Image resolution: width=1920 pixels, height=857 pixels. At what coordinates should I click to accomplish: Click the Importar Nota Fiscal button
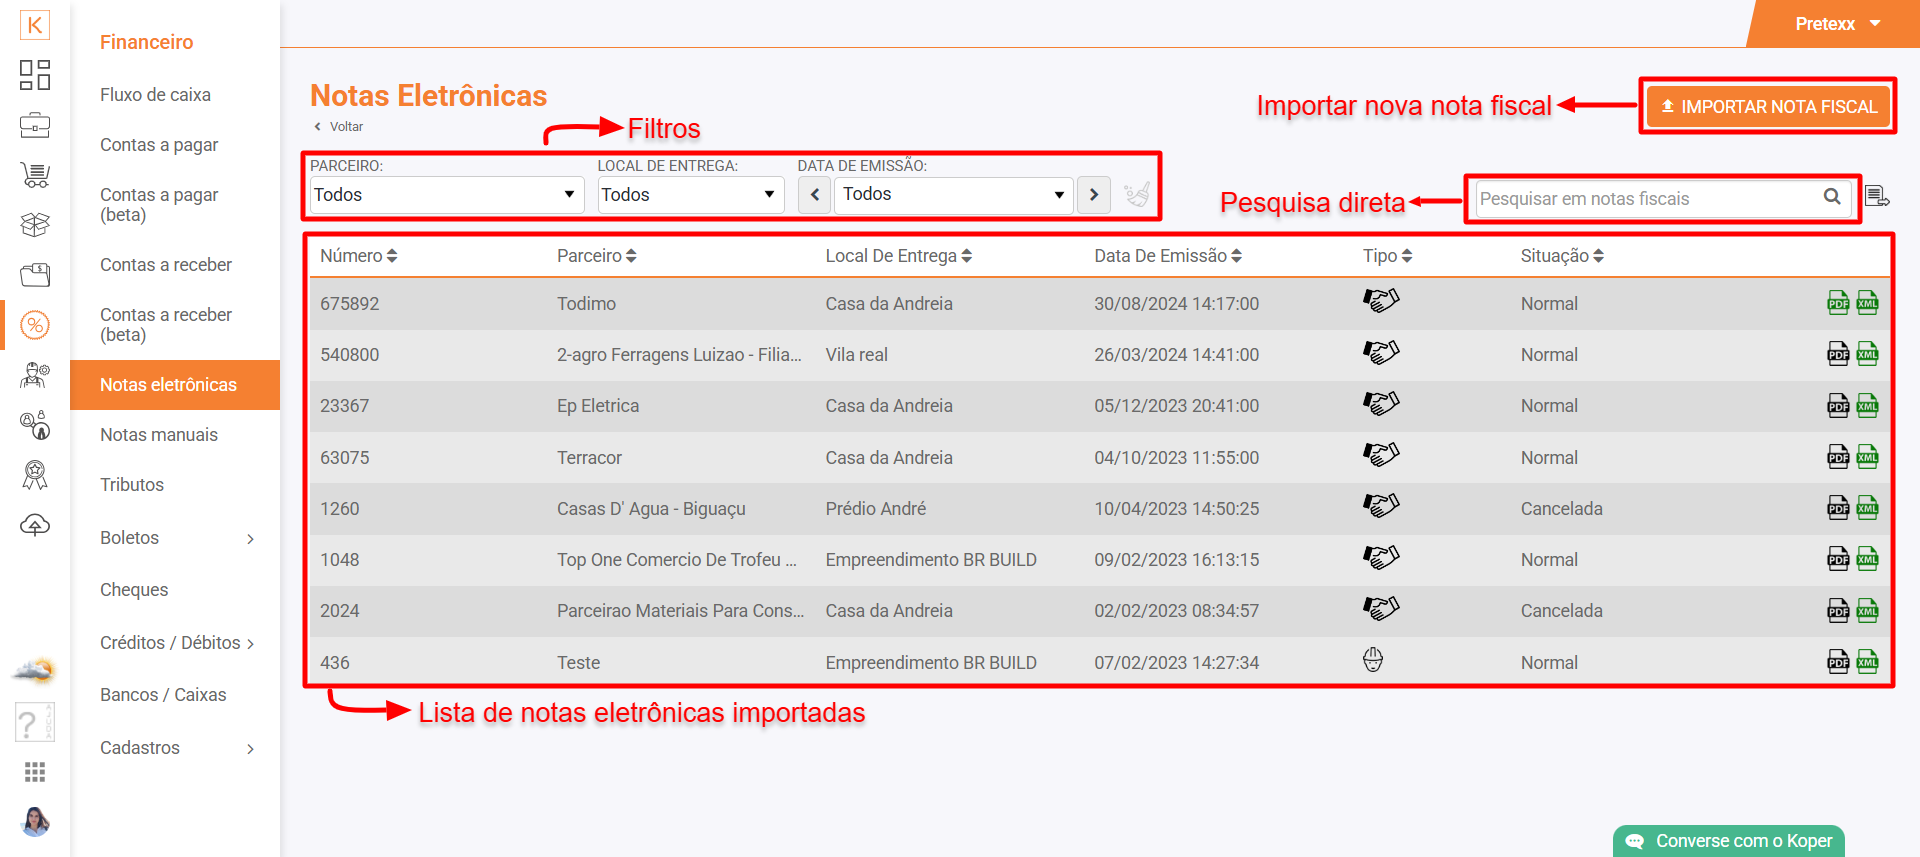tap(1768, 106)
